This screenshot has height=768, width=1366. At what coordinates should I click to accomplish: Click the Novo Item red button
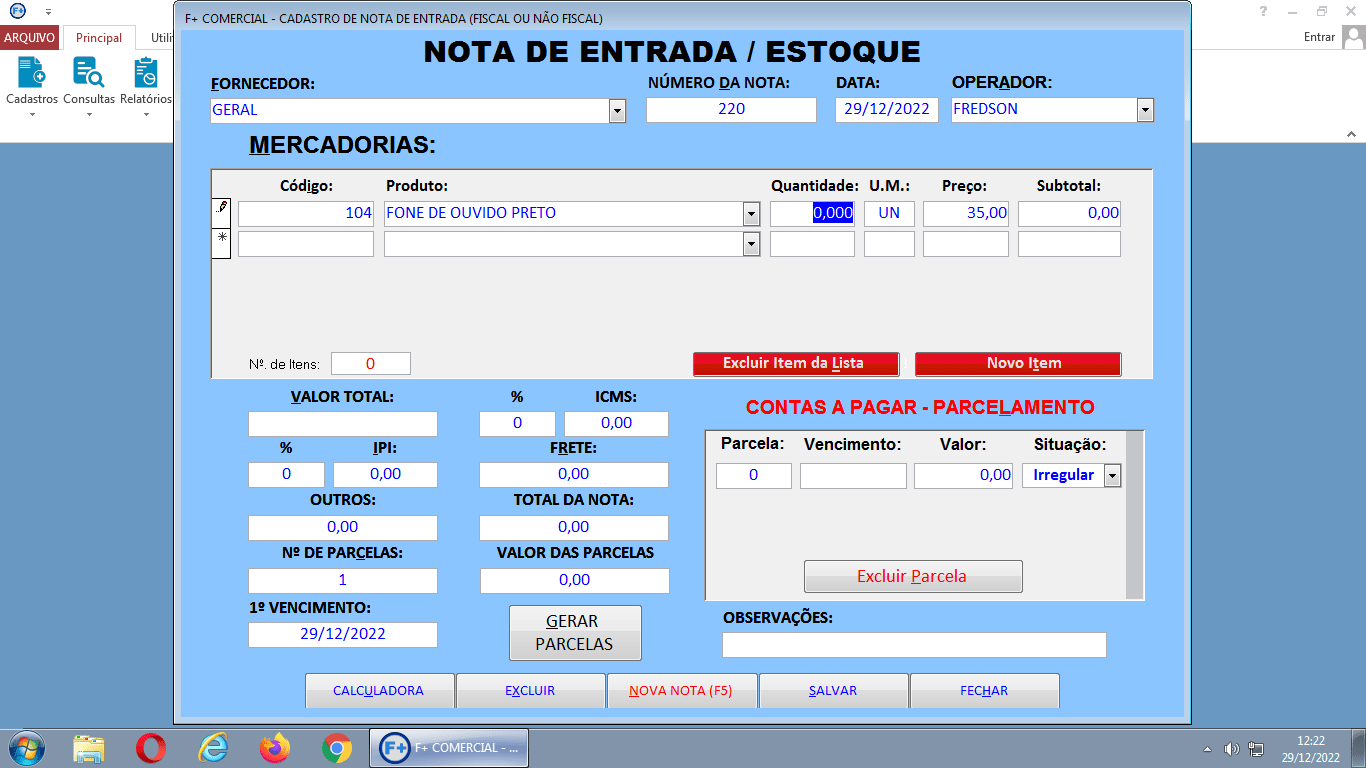(1018, 364)
